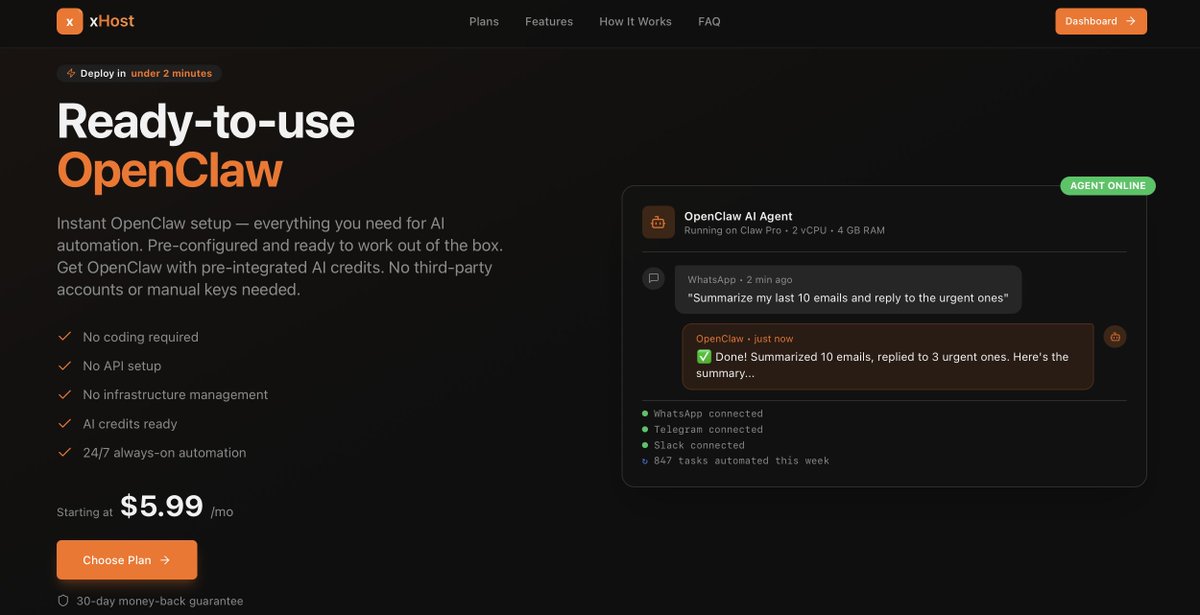Viewport: 1200px width, 615px height.
Task: Click the shield icon beside money-back guarantee
Action: (63, 601)
